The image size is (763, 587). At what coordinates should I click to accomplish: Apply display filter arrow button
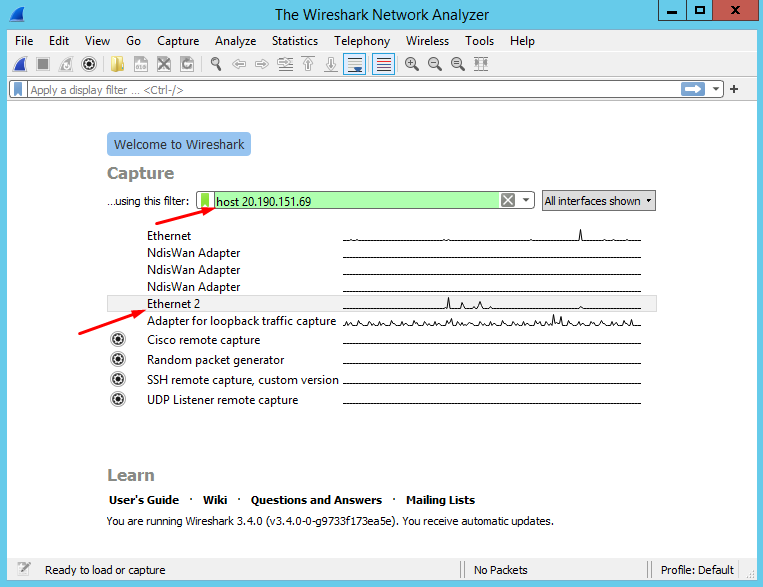(x=693, y=89)
